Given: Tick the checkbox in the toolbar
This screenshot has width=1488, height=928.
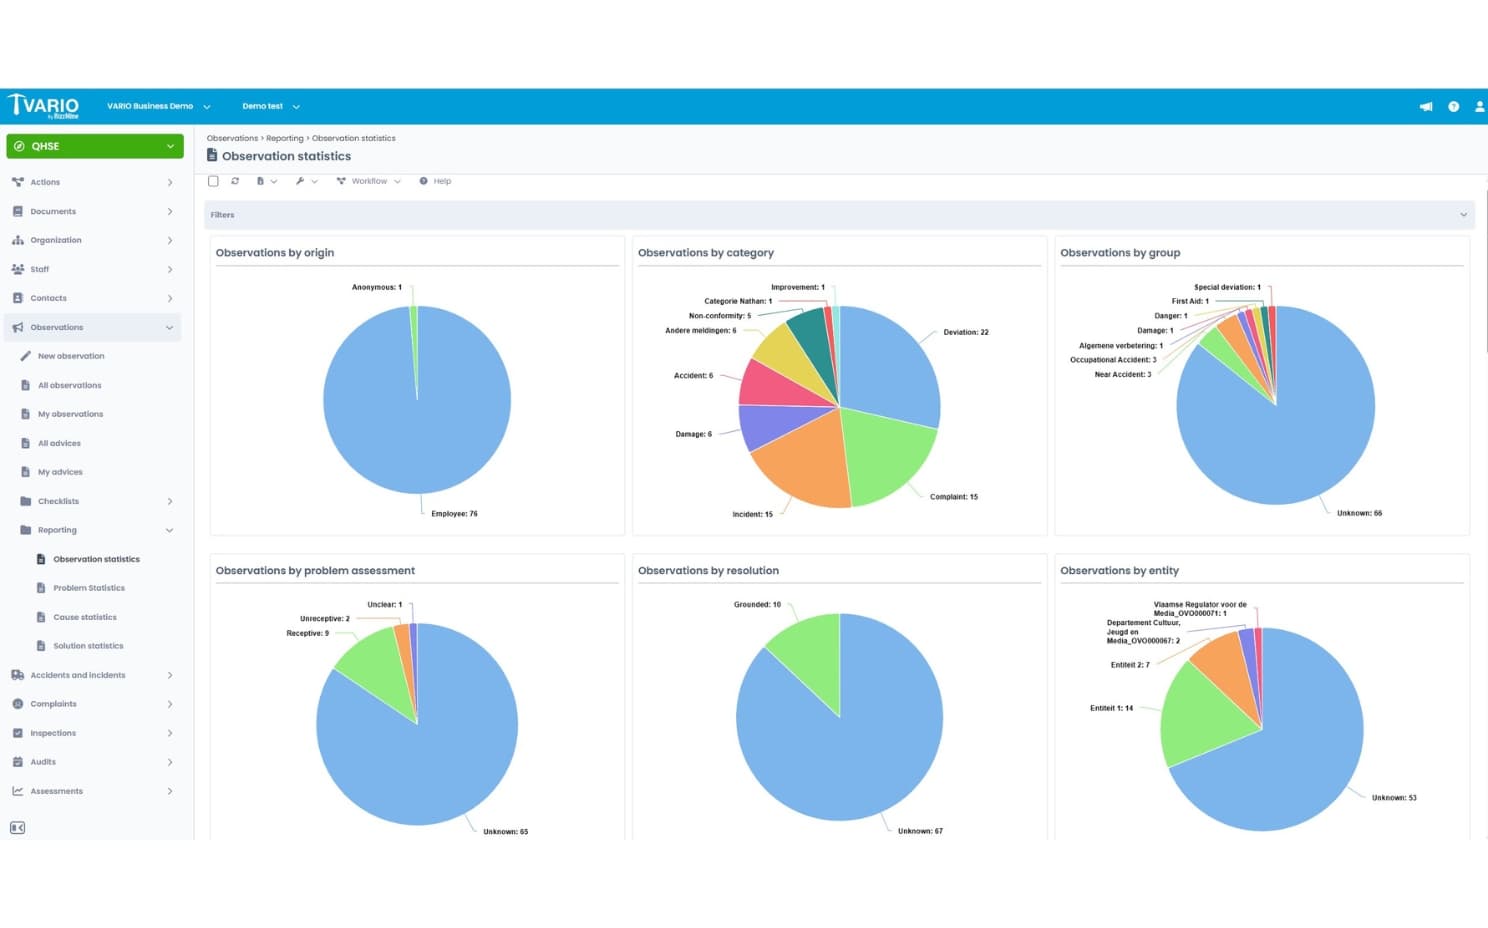Looking at the screenshot, I should point(213,181).
